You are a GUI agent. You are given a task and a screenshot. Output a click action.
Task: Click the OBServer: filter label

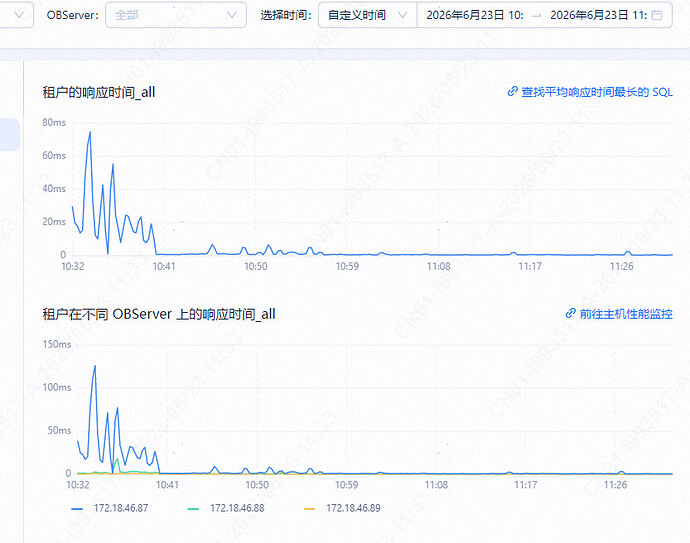coord(73,15)
